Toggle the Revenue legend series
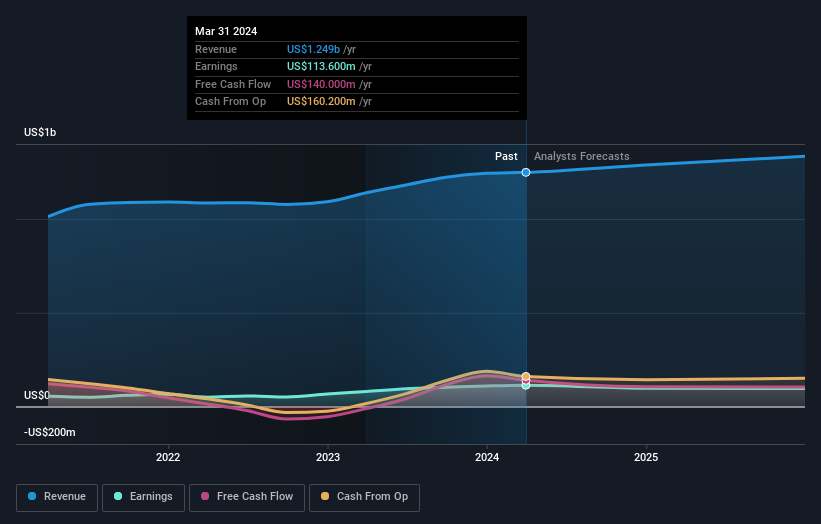Screen dimensions: 821x524 click(57, 497)
